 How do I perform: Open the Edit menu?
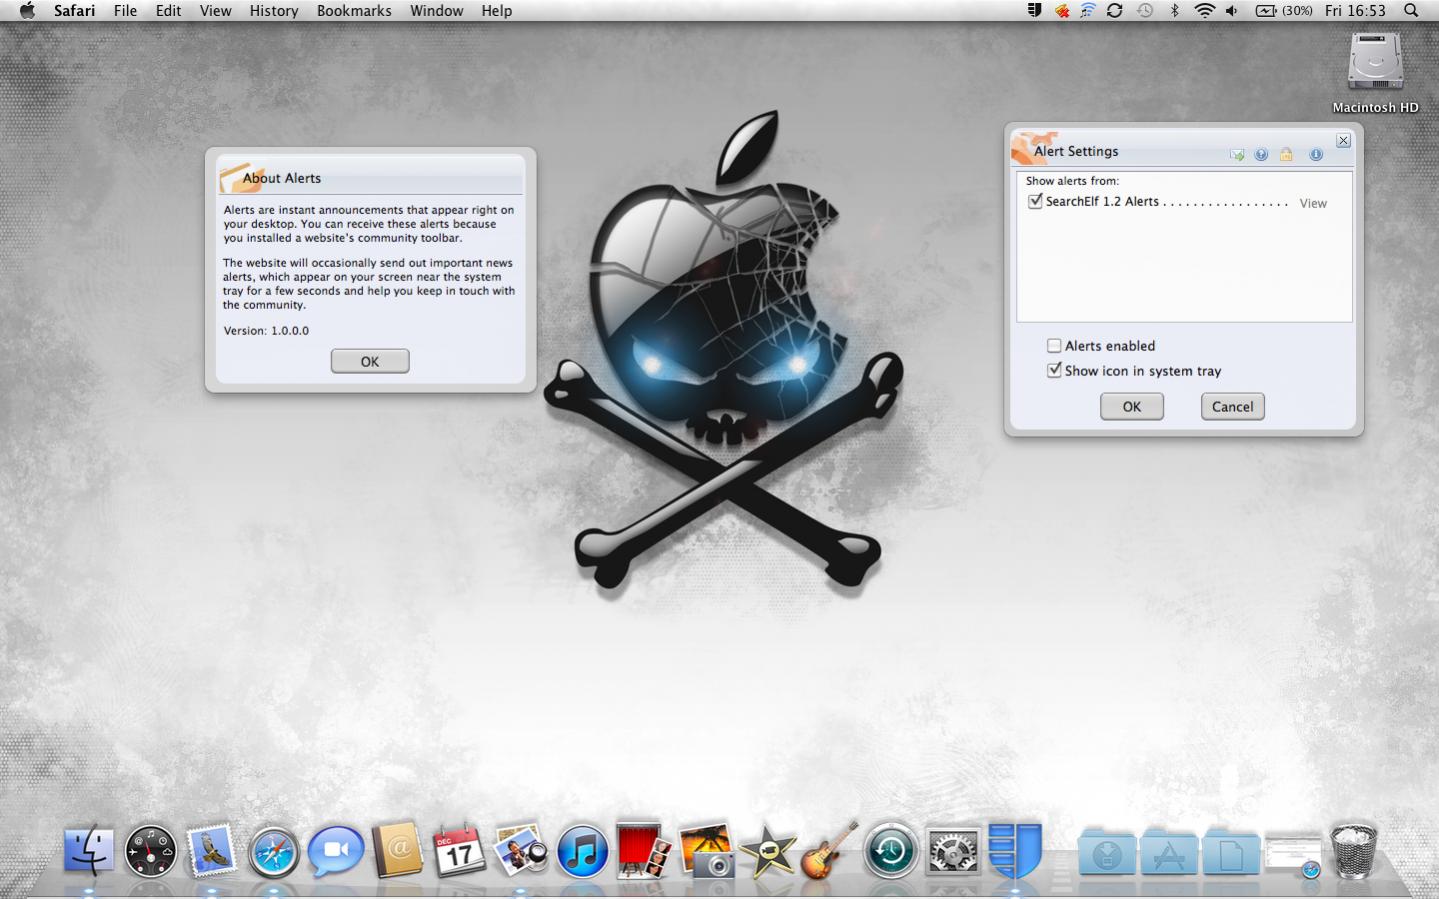(168, 10)
